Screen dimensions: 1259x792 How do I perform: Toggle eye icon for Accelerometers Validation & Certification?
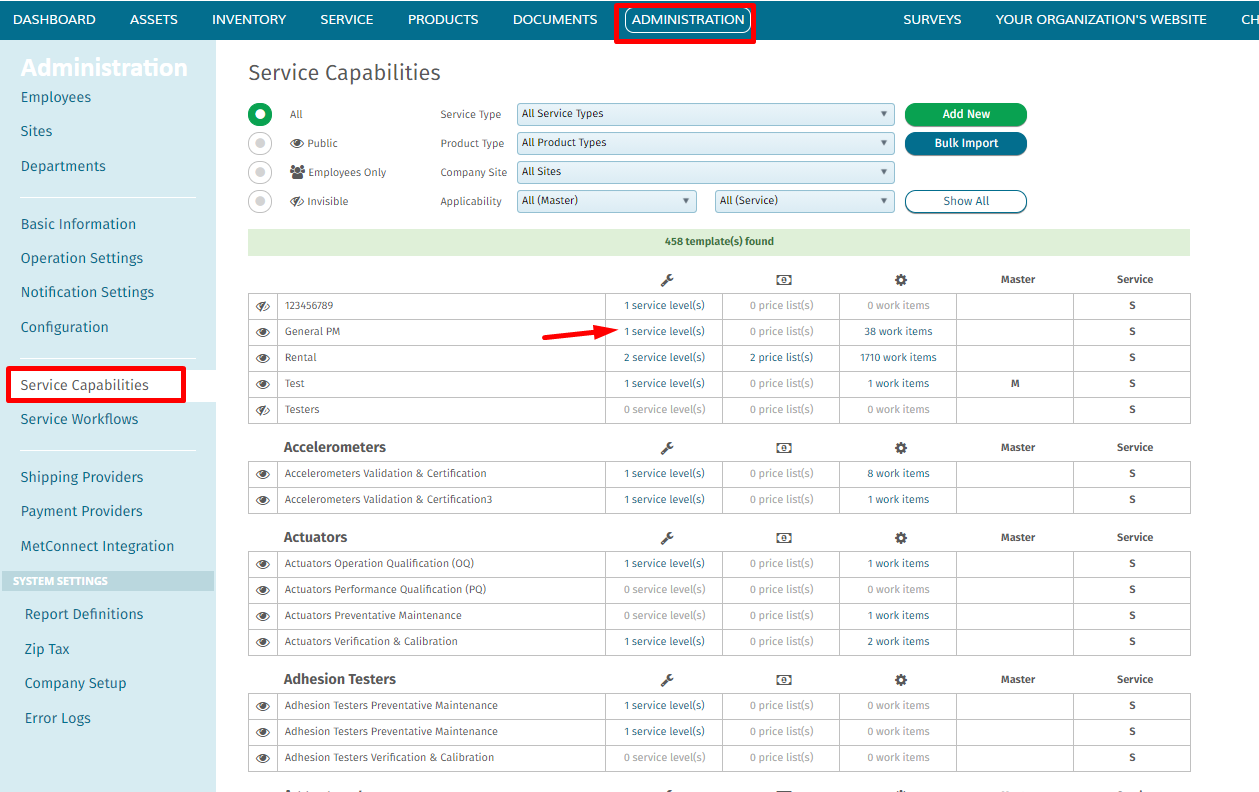point(263,474)
